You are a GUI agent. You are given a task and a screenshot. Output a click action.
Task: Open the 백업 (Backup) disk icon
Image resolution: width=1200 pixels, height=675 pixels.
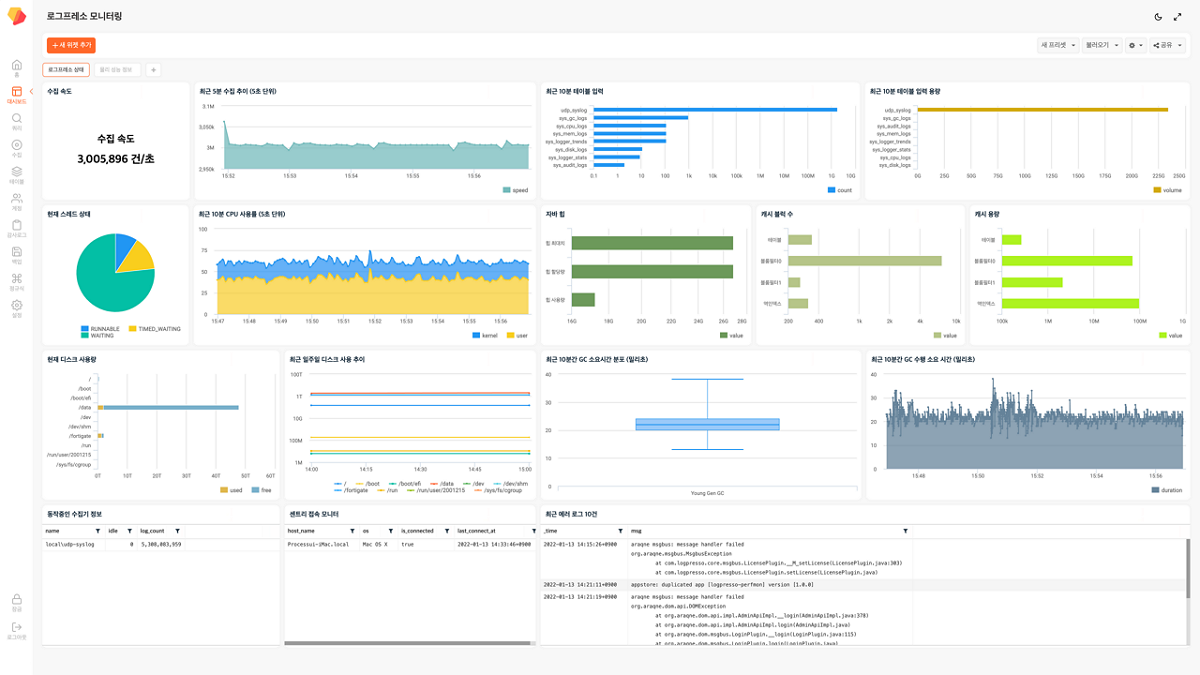tap(17, 253)
